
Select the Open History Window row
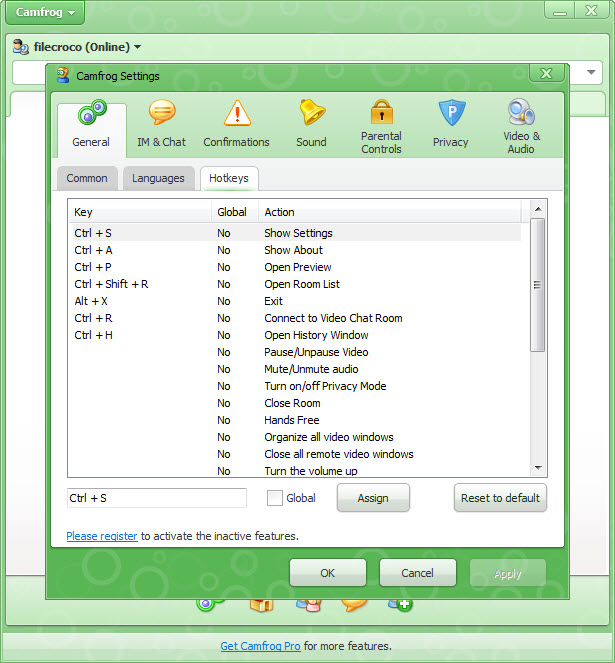295,335
